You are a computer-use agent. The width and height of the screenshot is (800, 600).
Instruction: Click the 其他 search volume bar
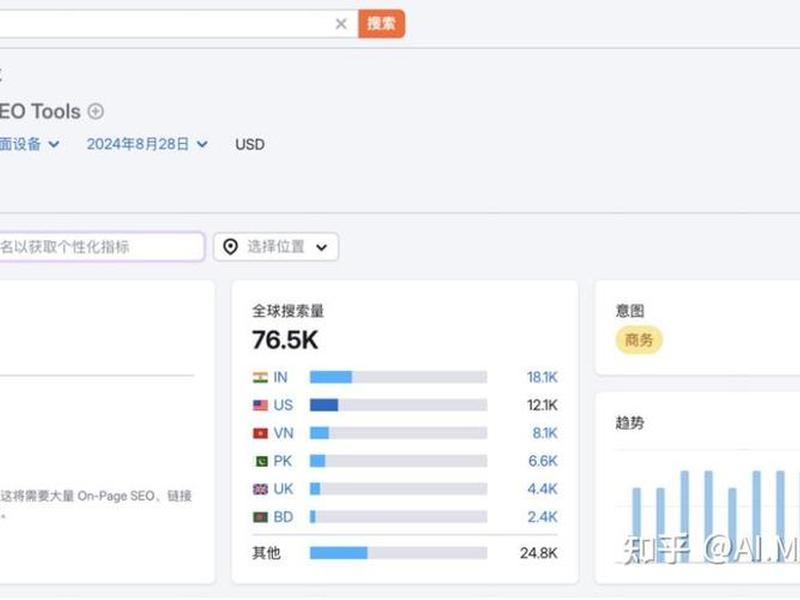tap(398, 553)
